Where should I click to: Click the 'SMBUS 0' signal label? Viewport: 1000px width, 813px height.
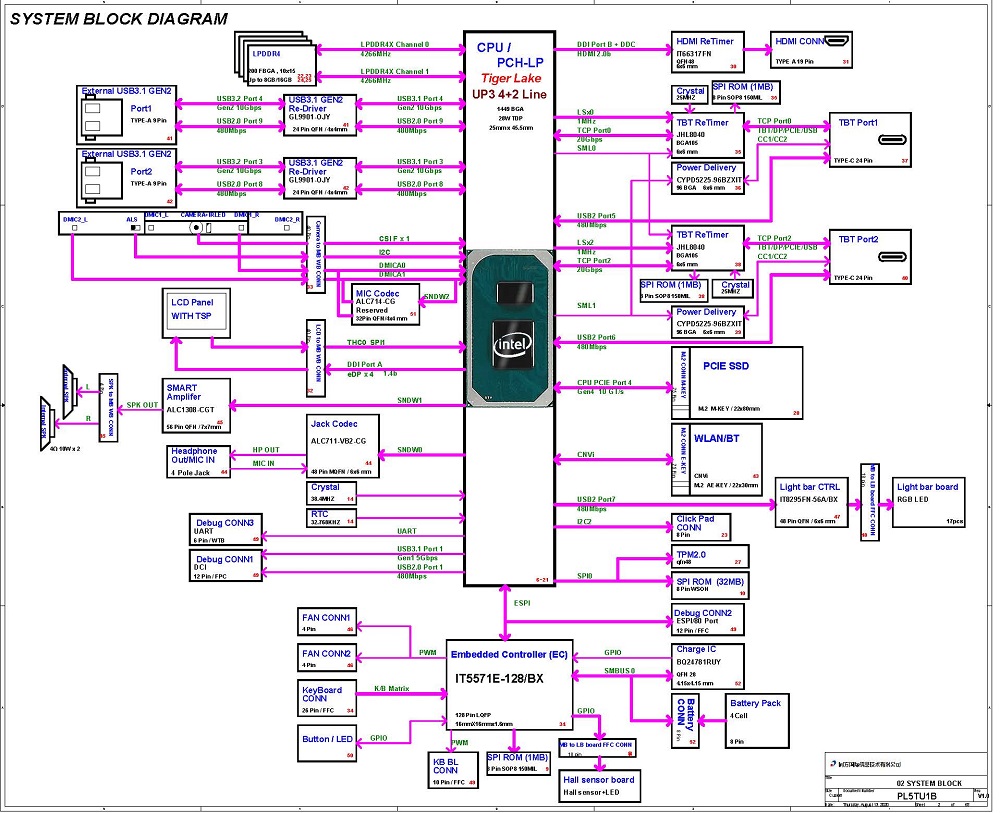(x=619, y=671)
